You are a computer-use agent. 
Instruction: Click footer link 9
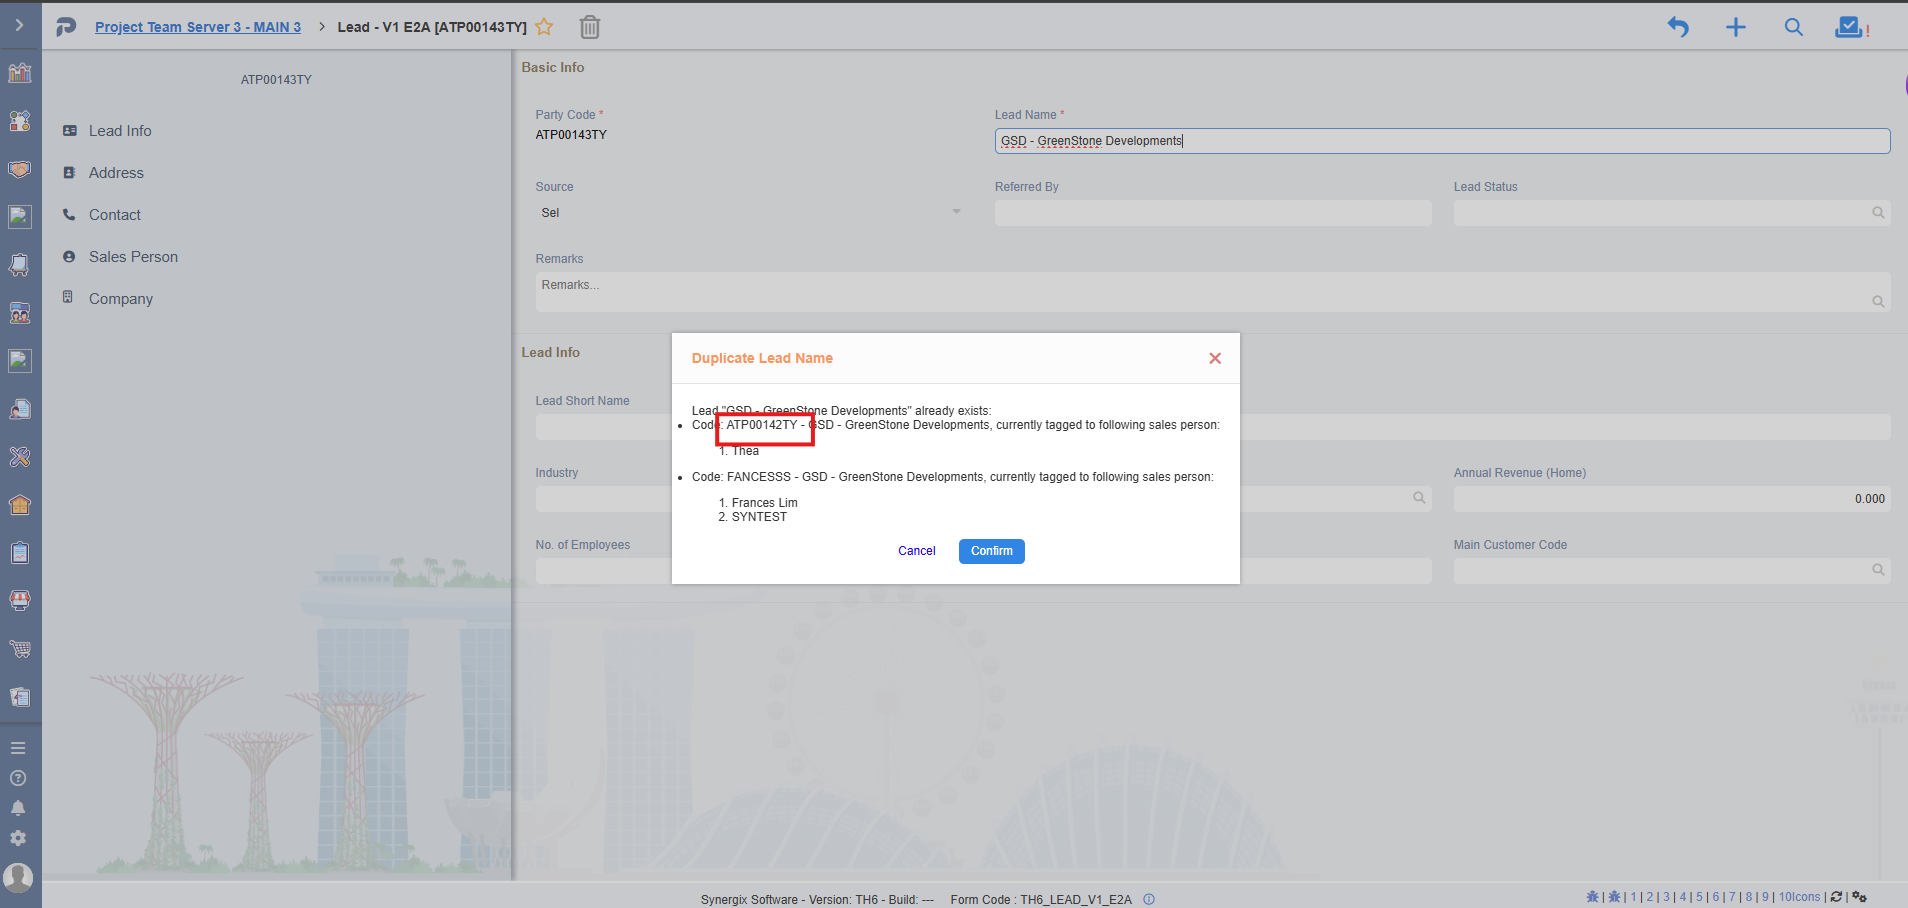[1765, 897]
